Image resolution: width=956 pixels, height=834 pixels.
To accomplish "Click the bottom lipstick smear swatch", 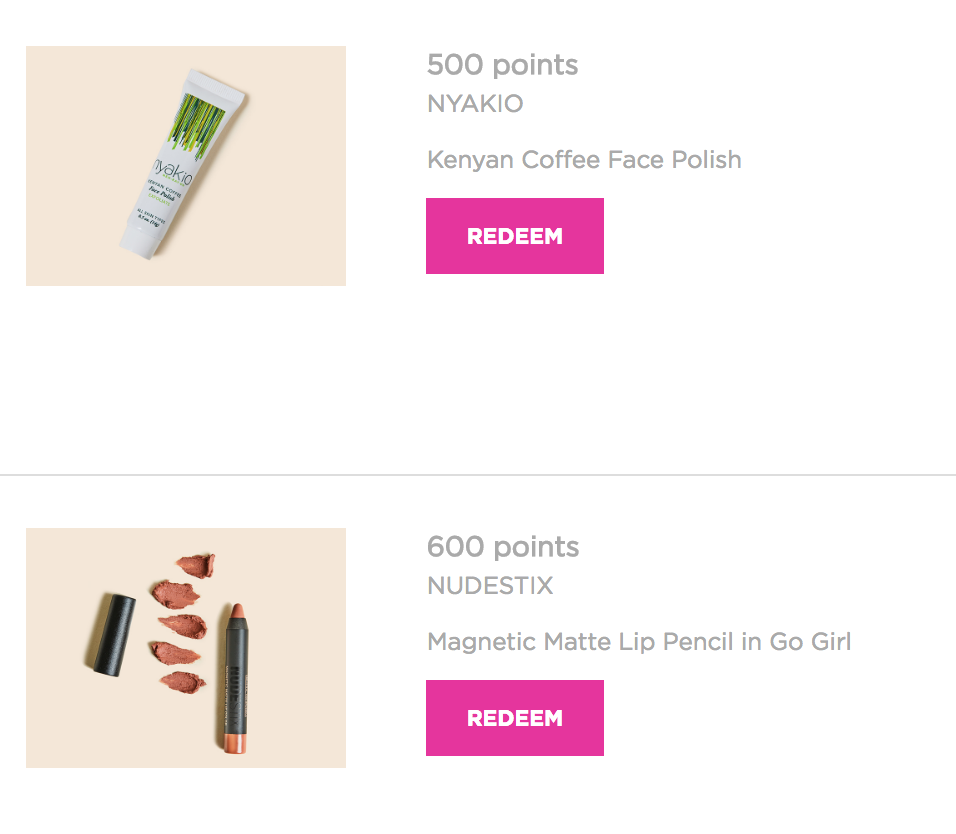I will point(183,682).
